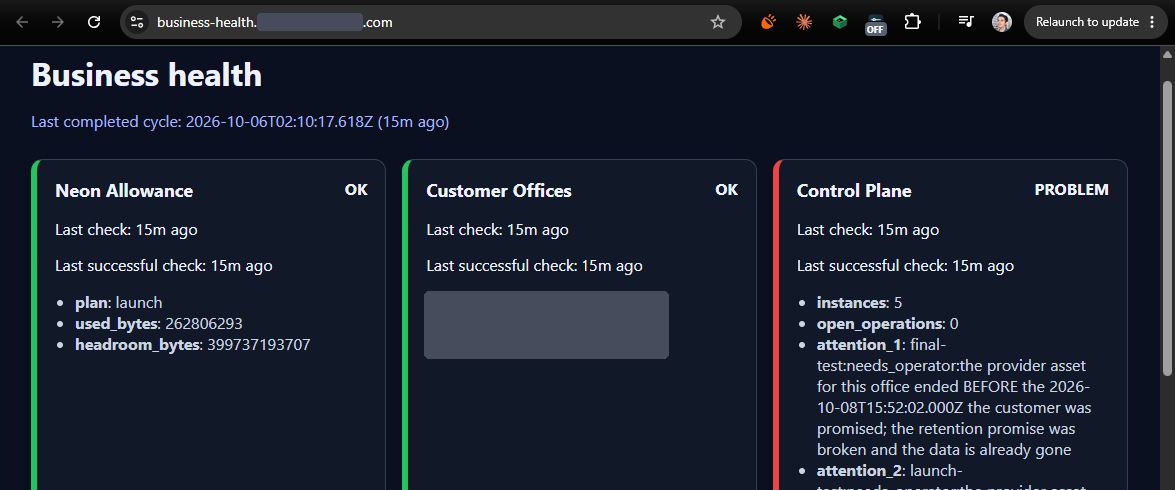The height and width of the screenshot is (490, 1175).
Task: Click the open_operations: 0 entry
Action: [888, 324]
